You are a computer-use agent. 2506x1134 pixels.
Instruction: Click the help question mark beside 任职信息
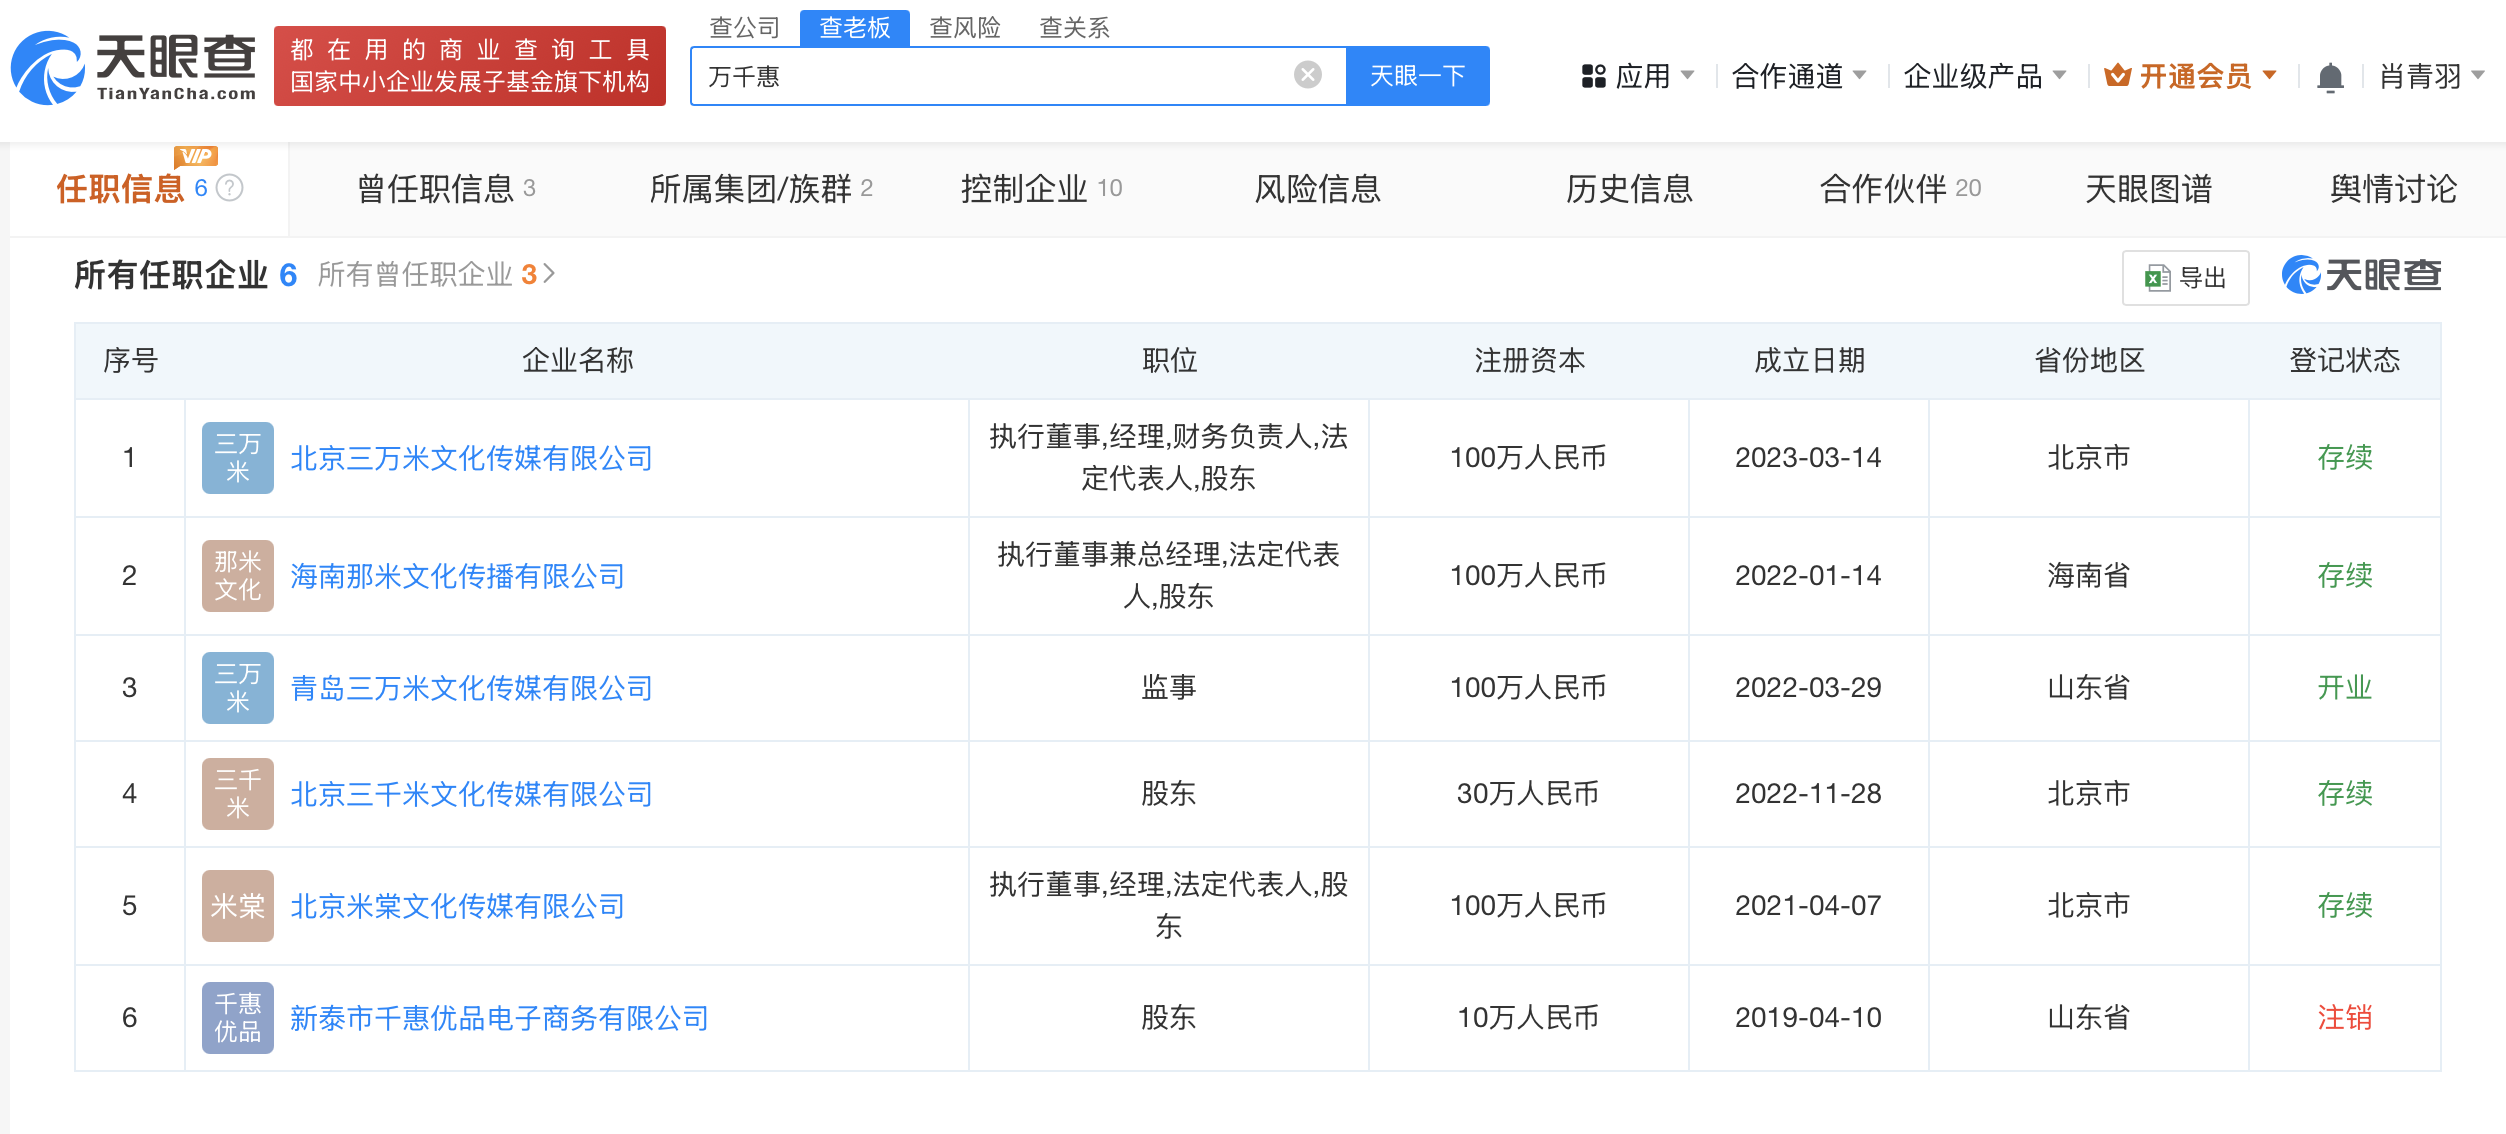230,188
